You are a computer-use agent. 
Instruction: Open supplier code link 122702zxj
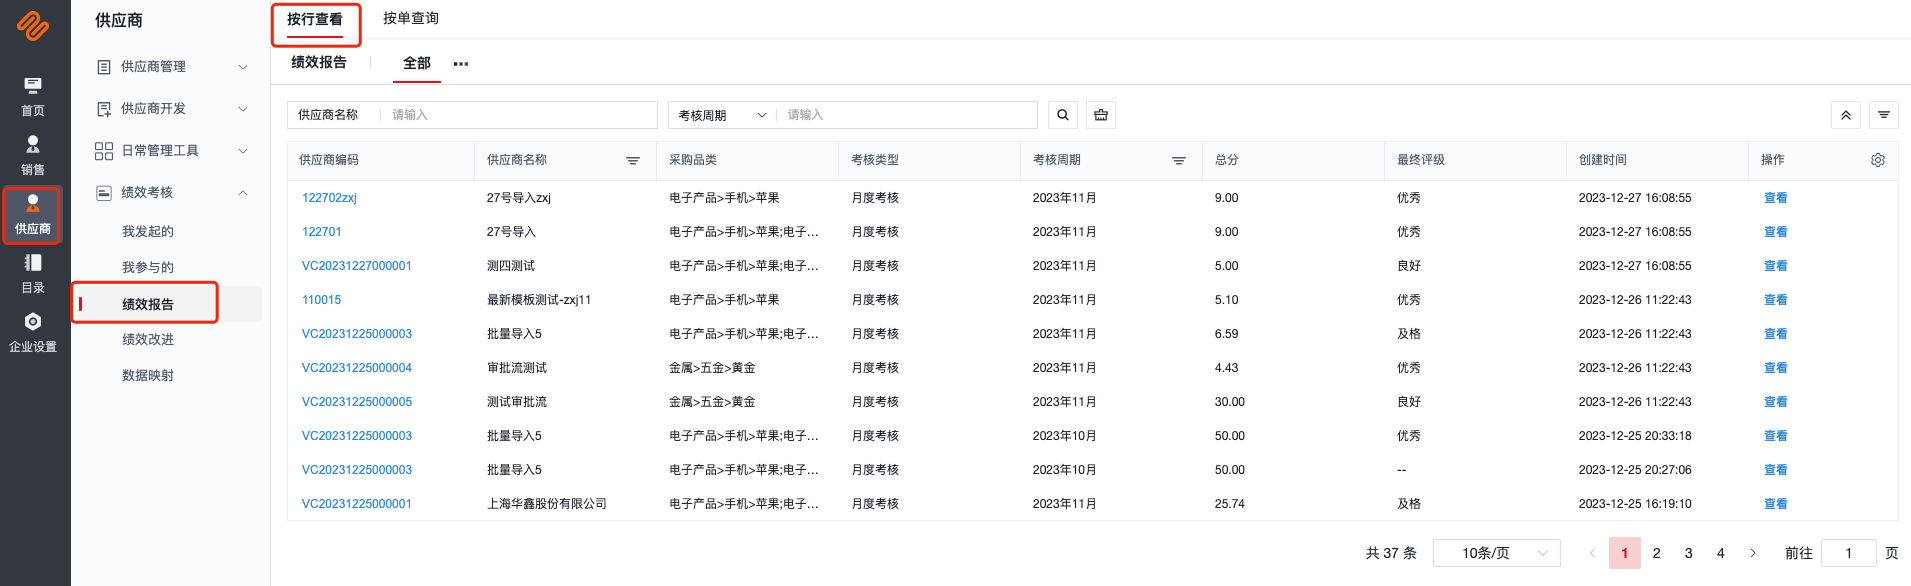click(329, 198)
